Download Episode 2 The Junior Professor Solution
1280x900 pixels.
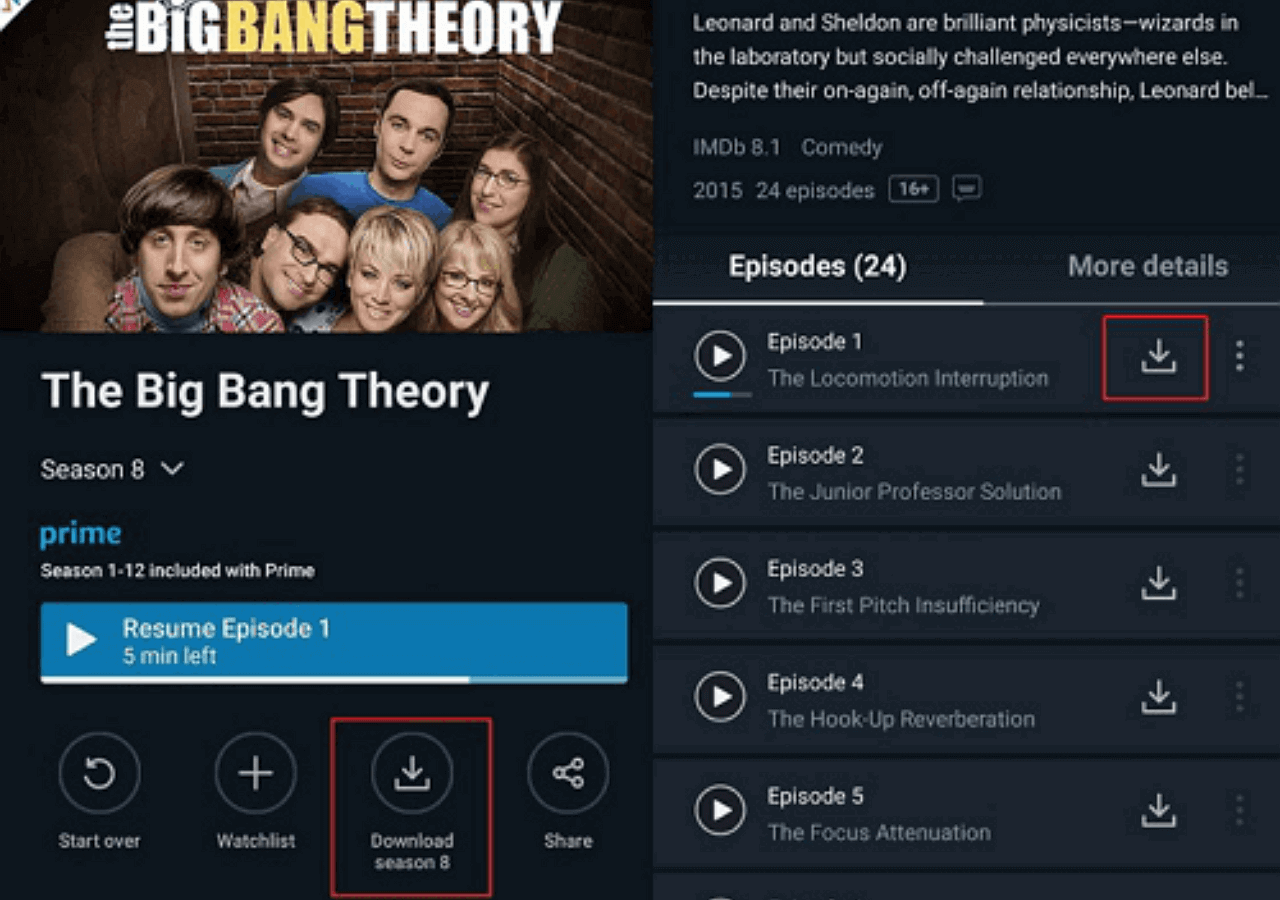1158,470
